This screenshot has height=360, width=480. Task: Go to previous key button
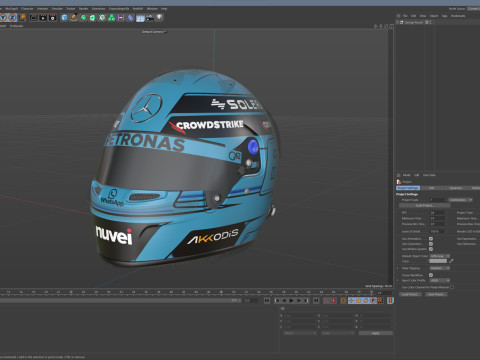tap(277, 301)
